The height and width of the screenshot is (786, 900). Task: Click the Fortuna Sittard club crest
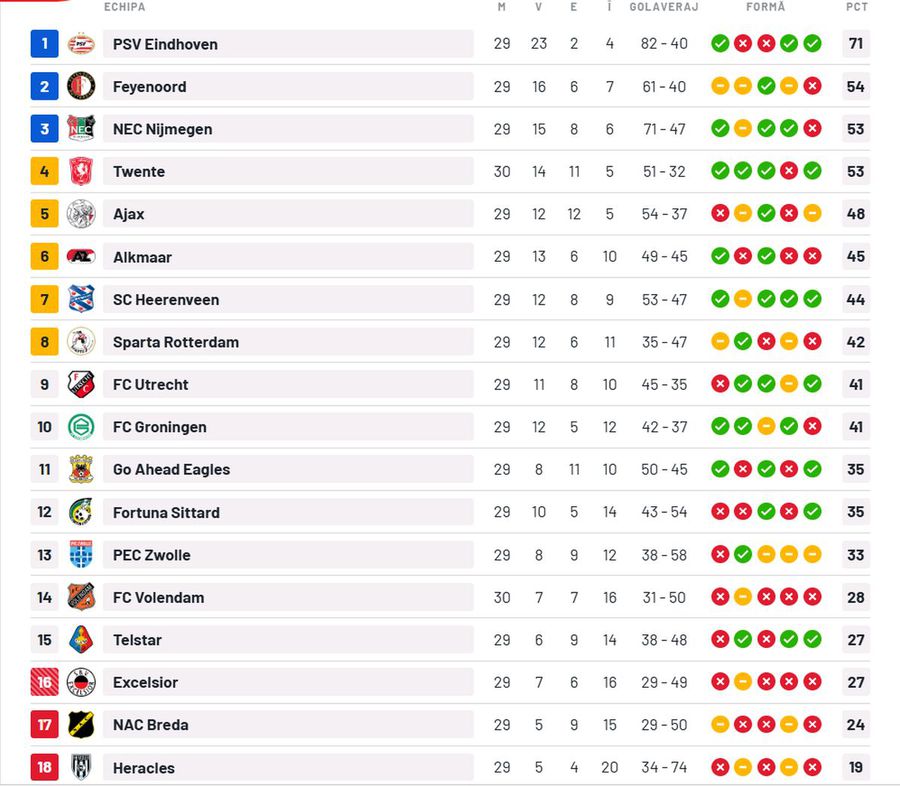coord(81,512)
